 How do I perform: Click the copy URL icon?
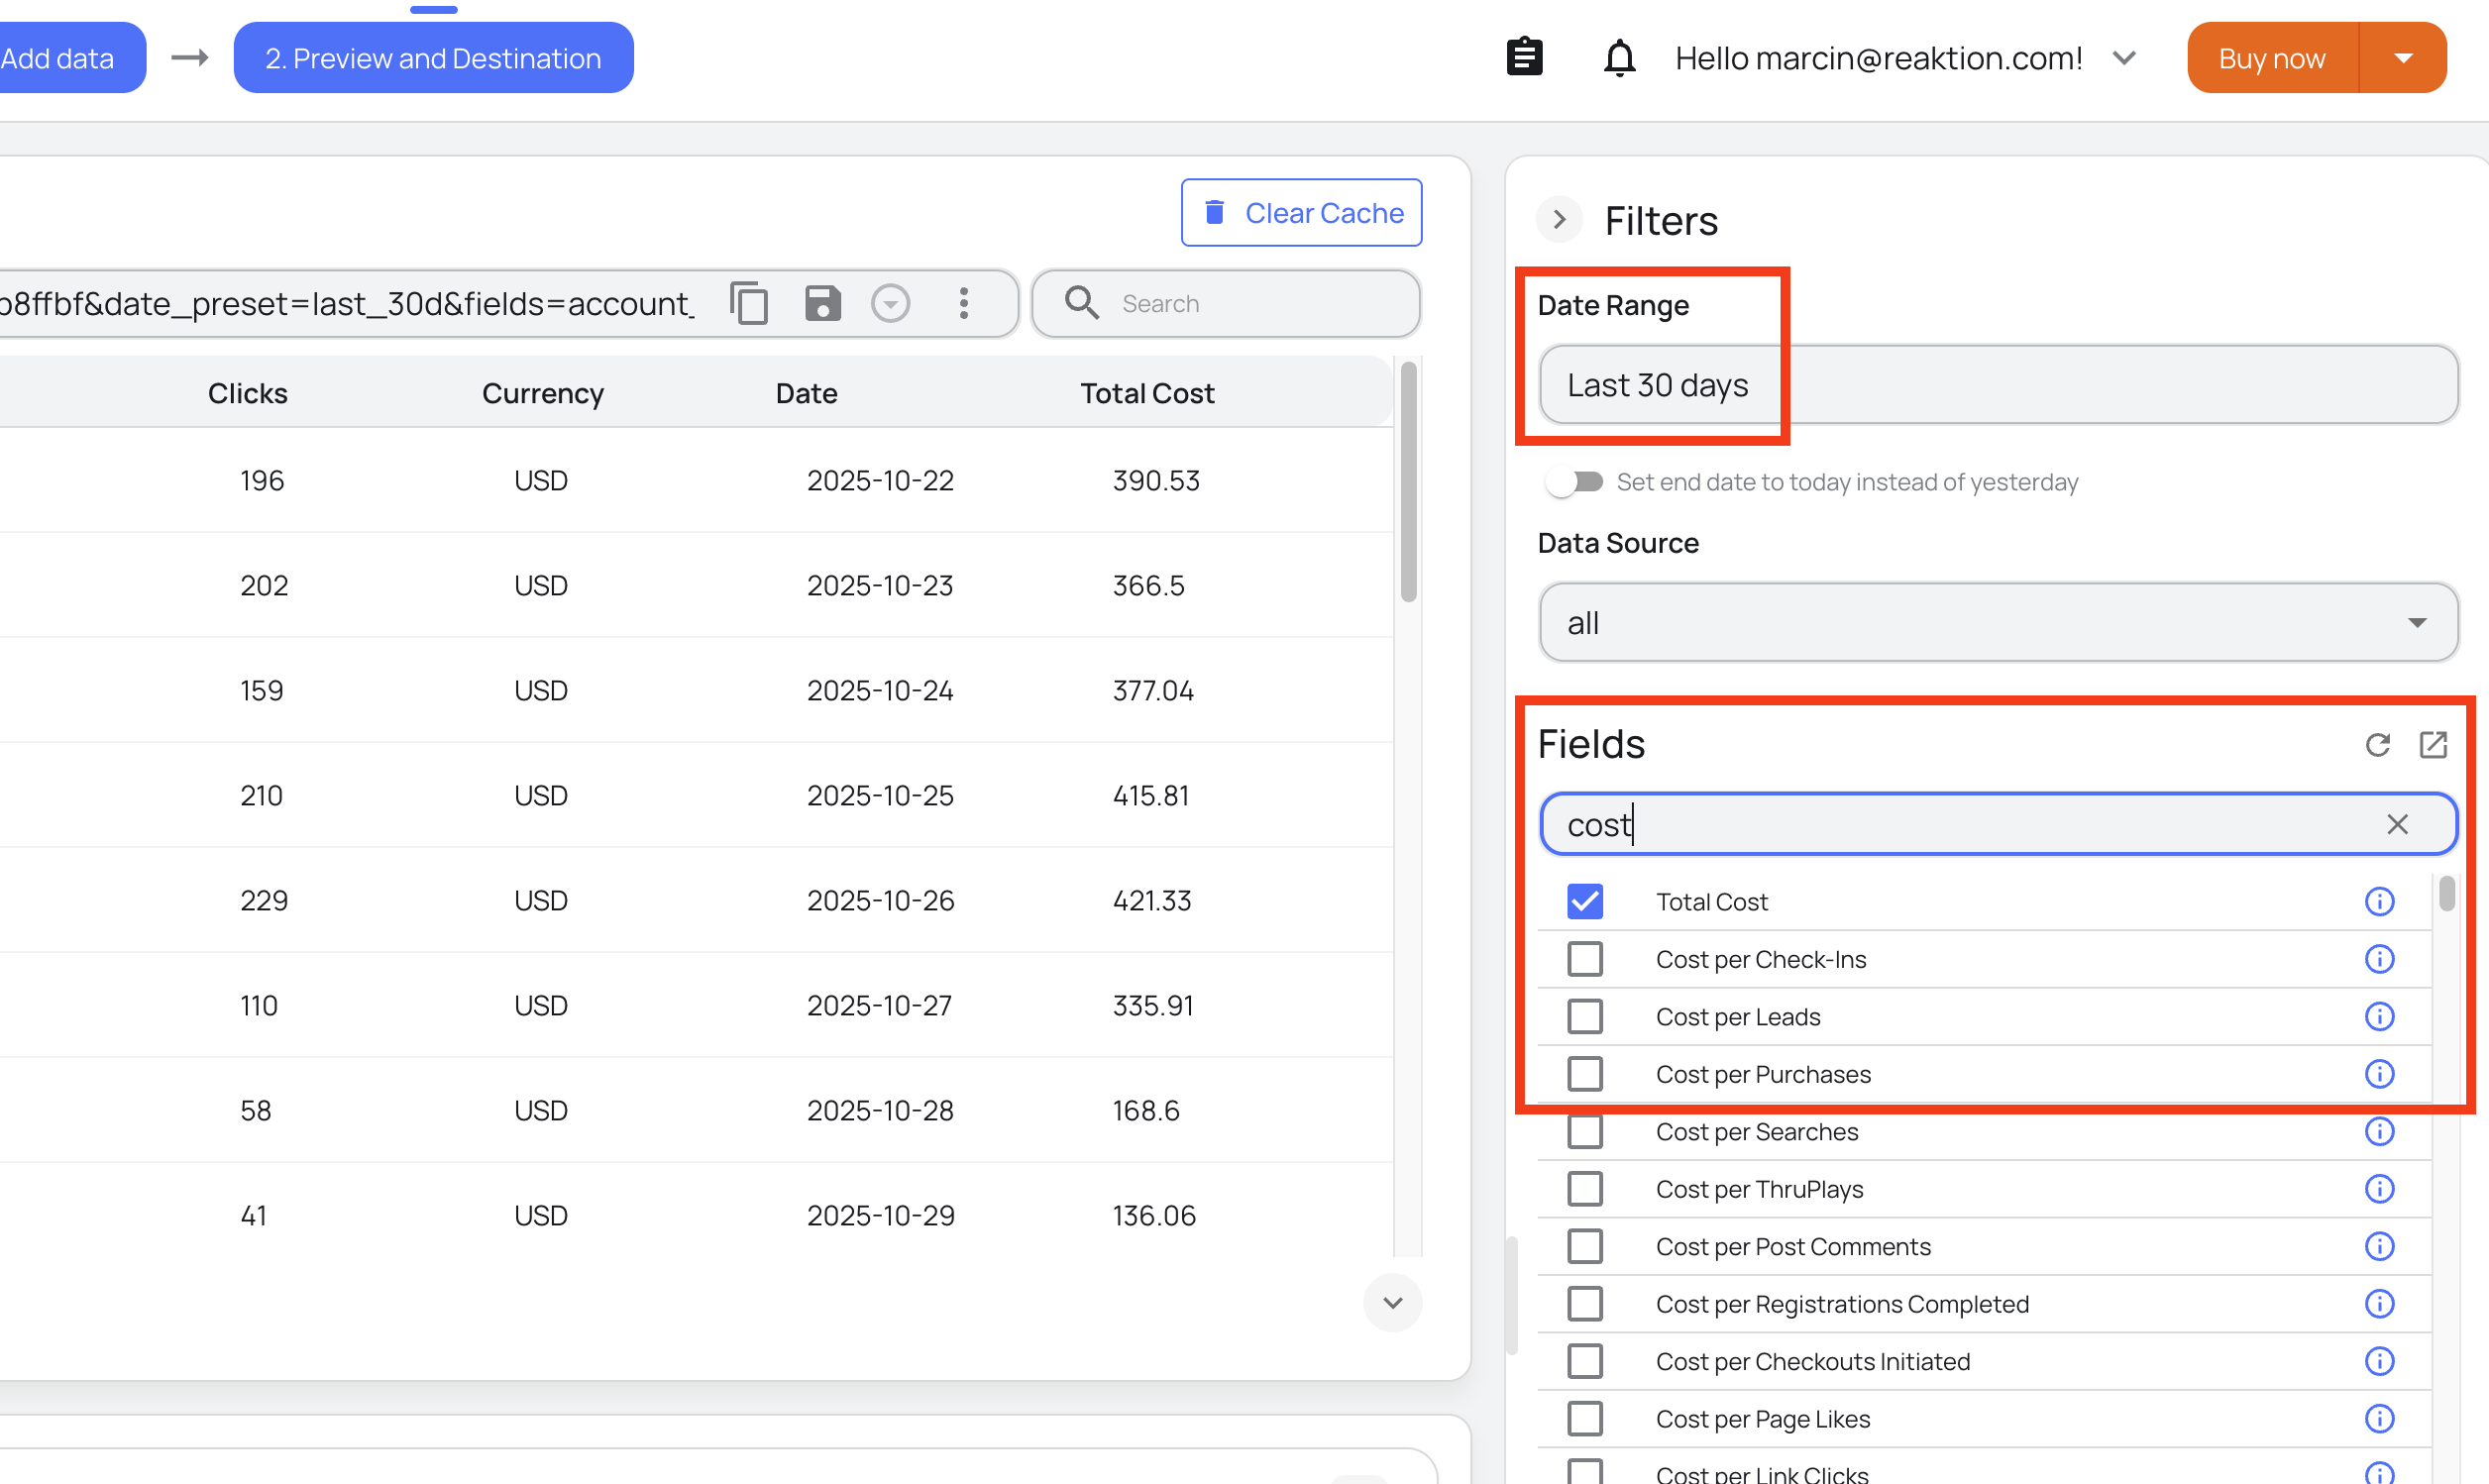[x=749, y=303]
